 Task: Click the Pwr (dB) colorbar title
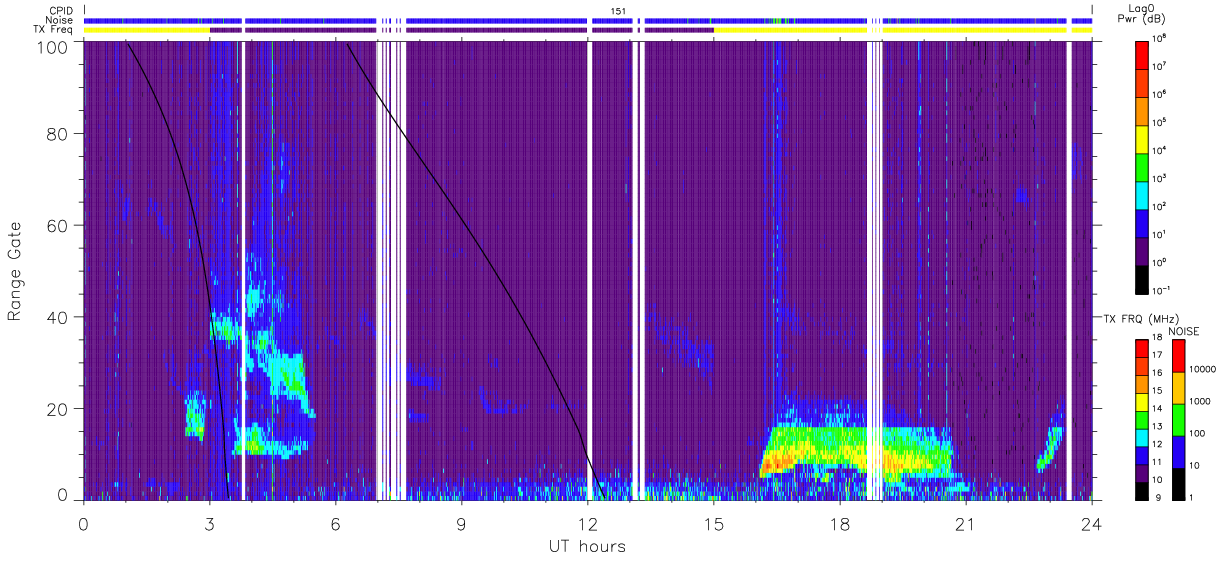pos(1142,20)
